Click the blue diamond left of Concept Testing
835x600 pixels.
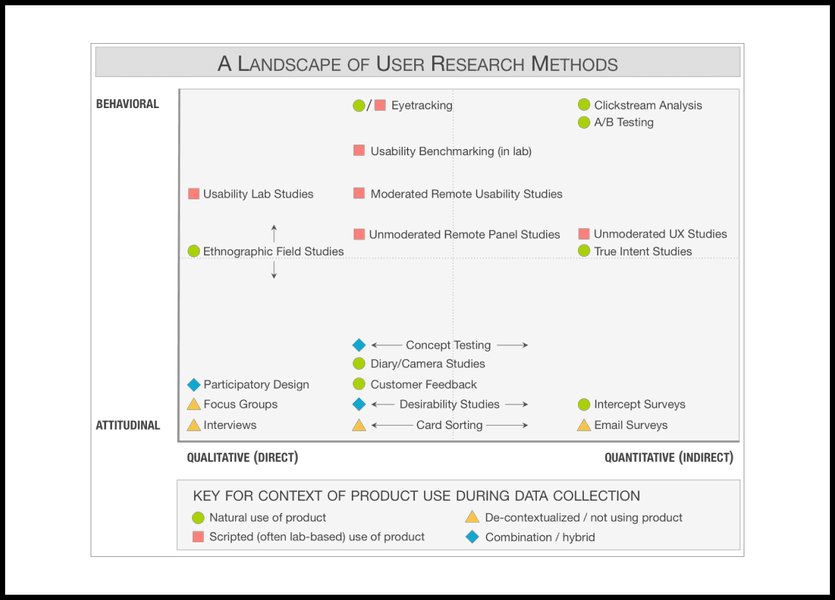359,345
